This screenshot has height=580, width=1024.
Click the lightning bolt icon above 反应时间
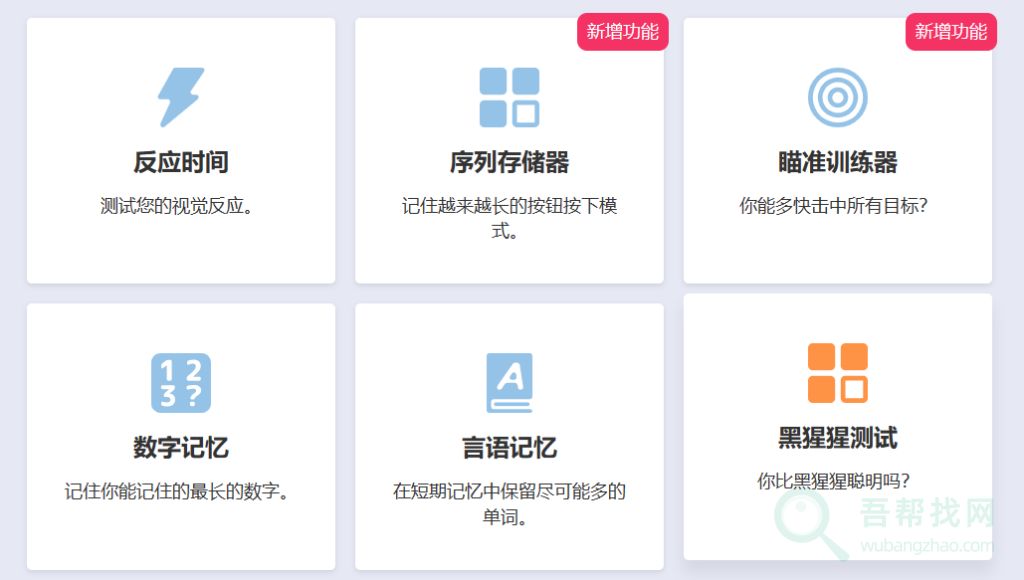tap(181, 95)
